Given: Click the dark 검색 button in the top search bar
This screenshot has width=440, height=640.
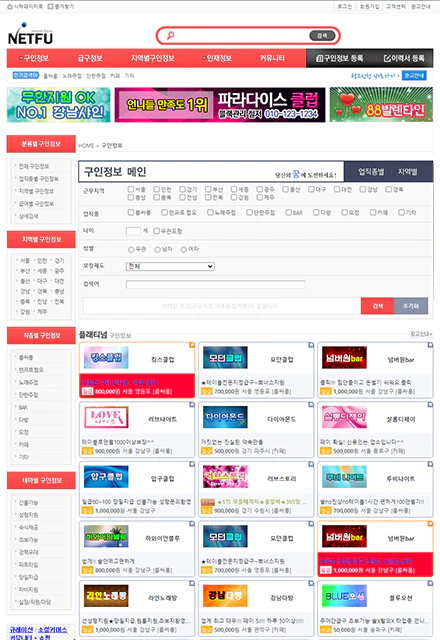Looking at the screenshot, I should tap(322, 36).
